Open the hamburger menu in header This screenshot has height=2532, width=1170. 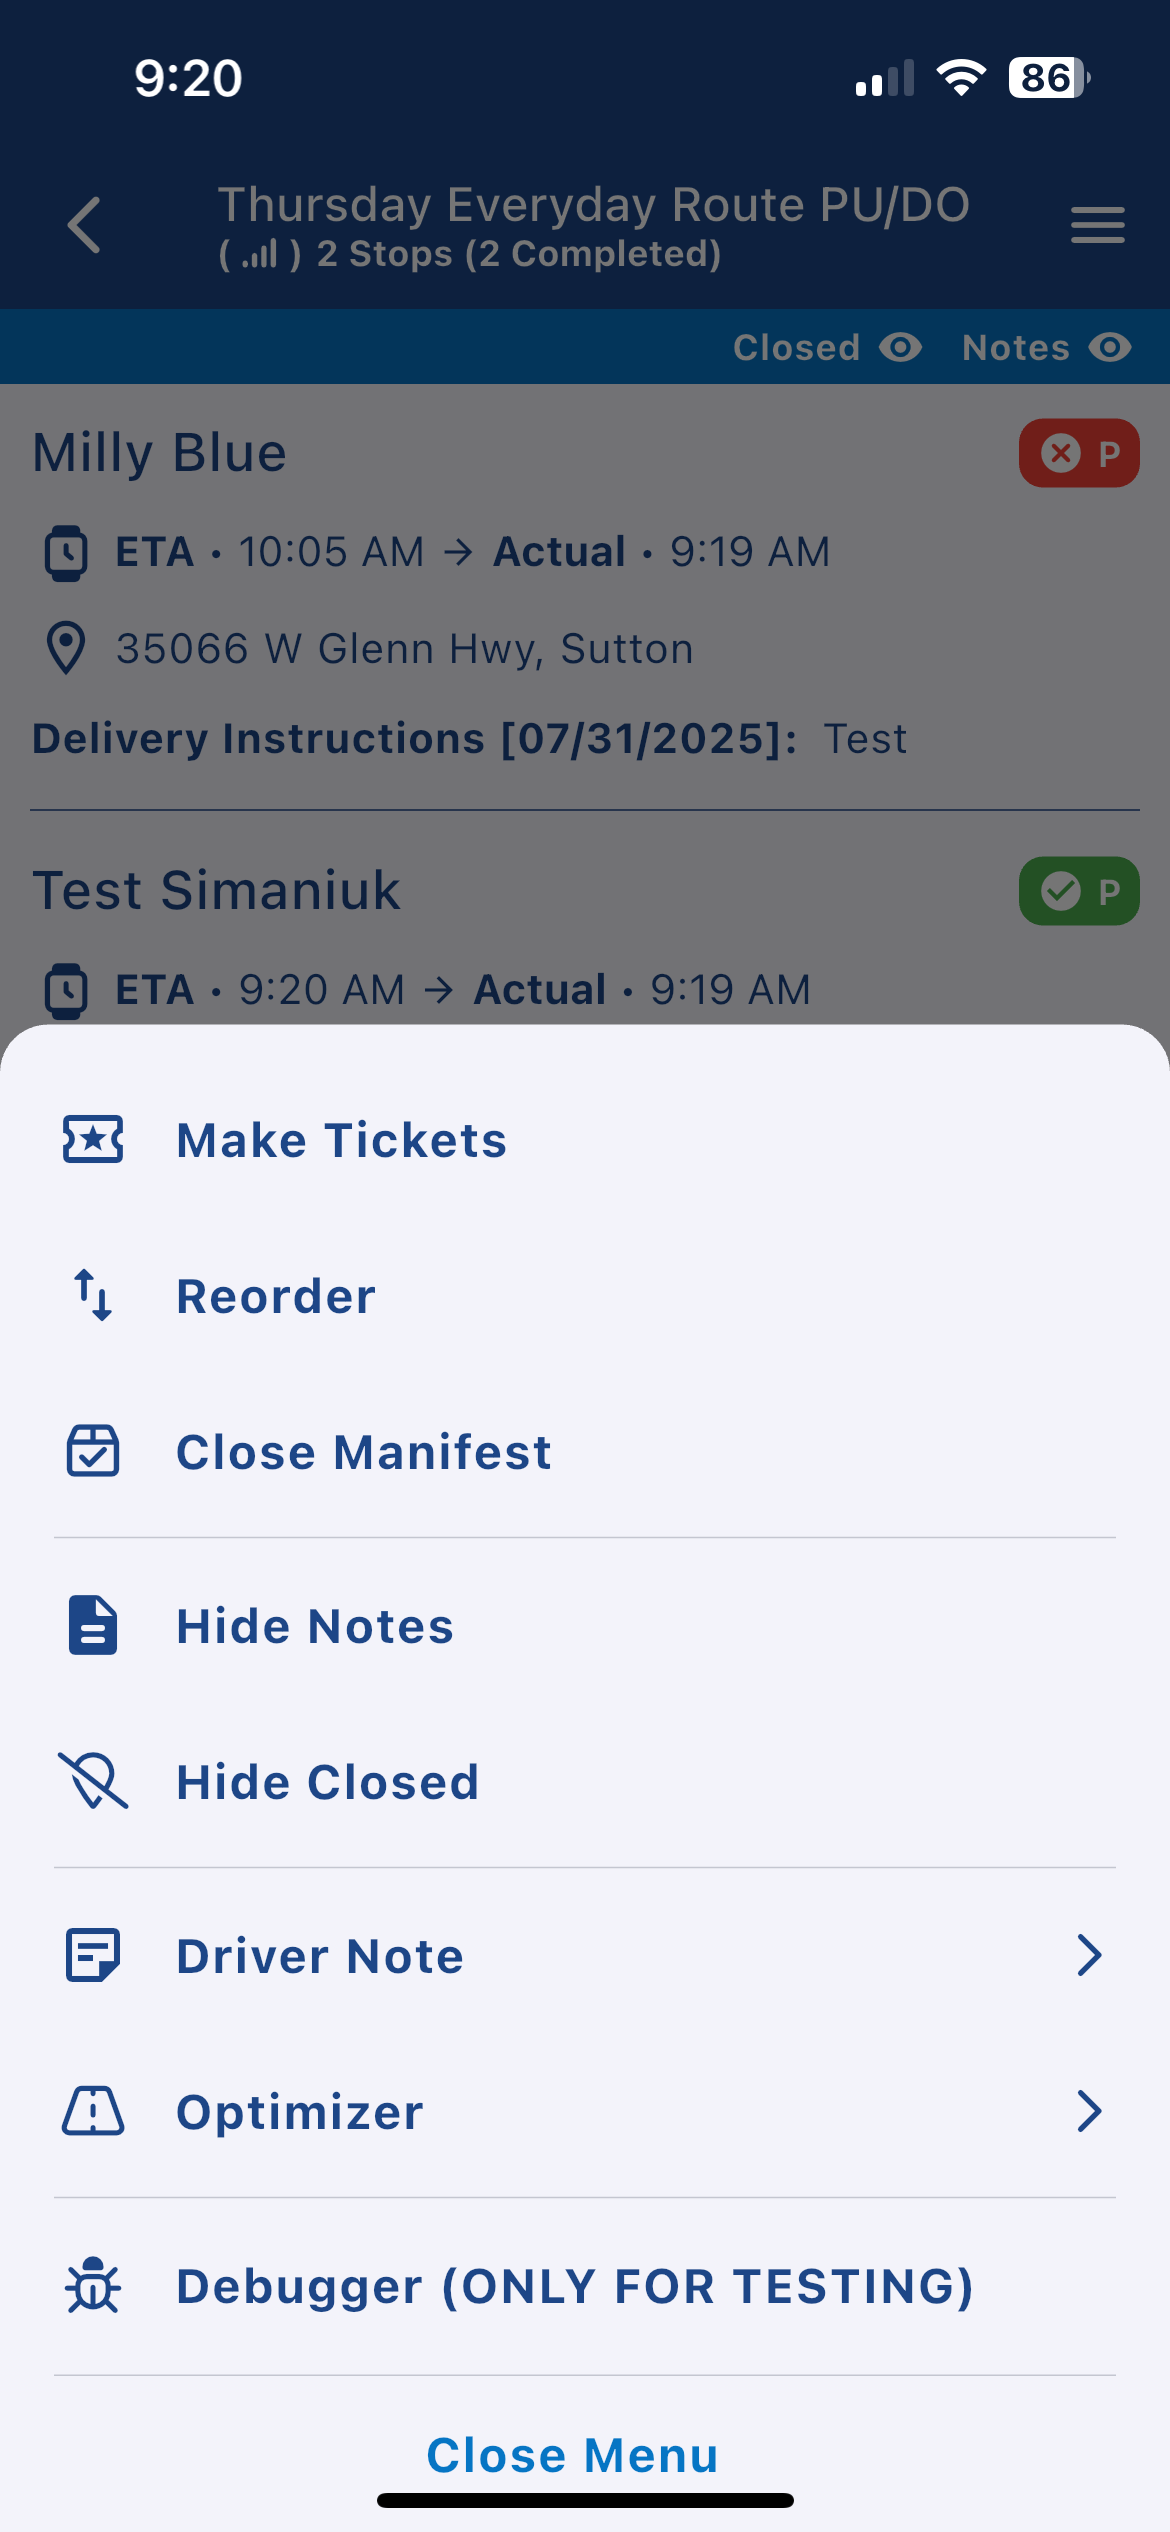1097,225
